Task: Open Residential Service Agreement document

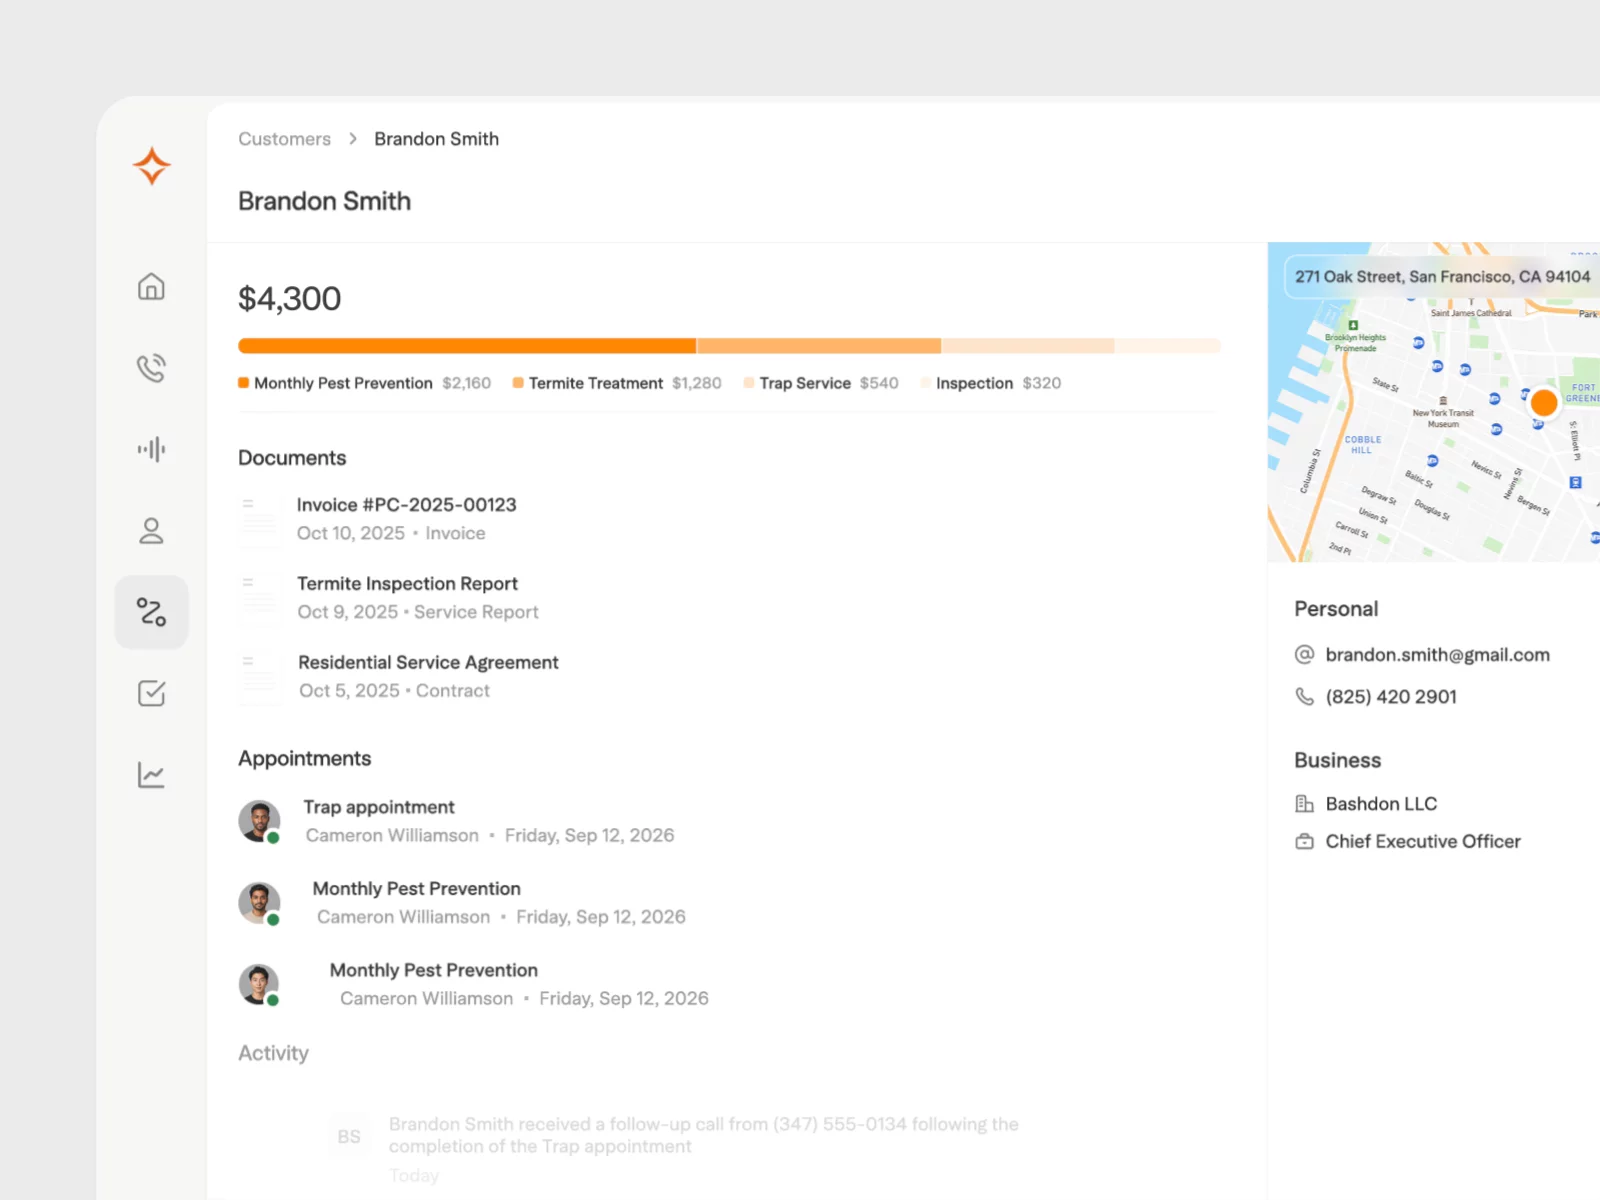Action: click(x=428, y=663)
